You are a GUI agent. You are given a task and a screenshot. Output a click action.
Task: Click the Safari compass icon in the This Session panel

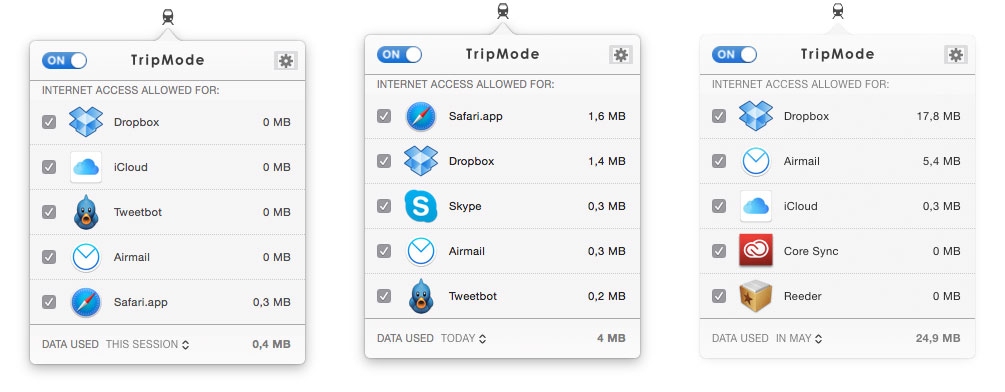[86, 302]
